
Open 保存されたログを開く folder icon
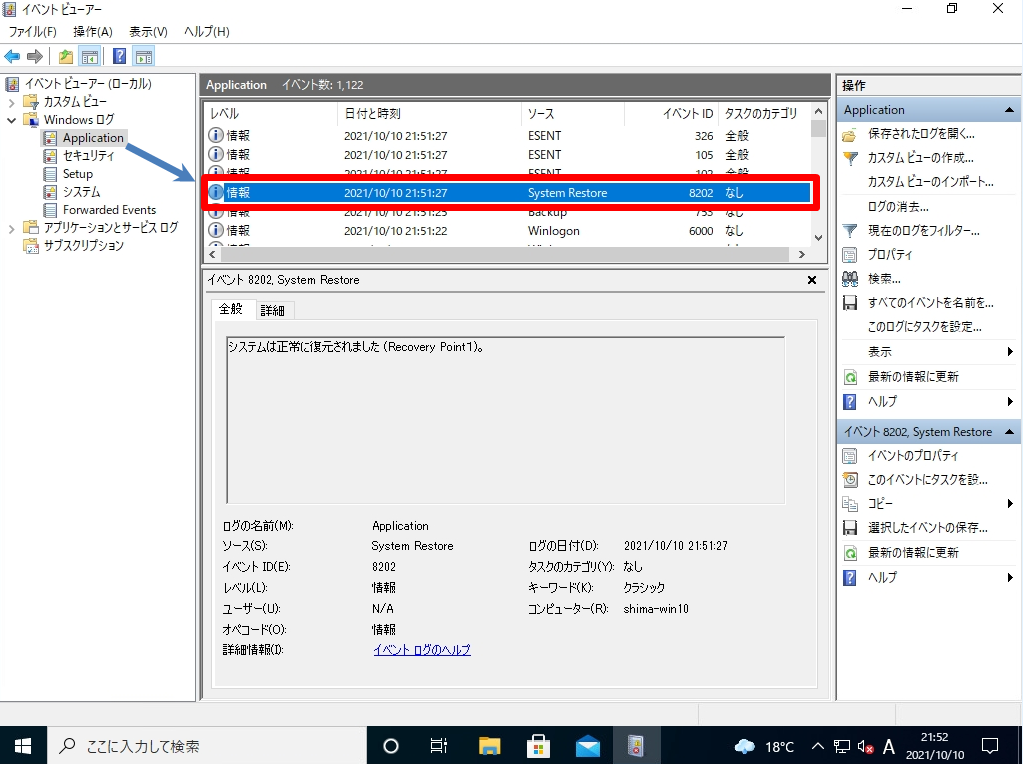[x=849, y=134]
